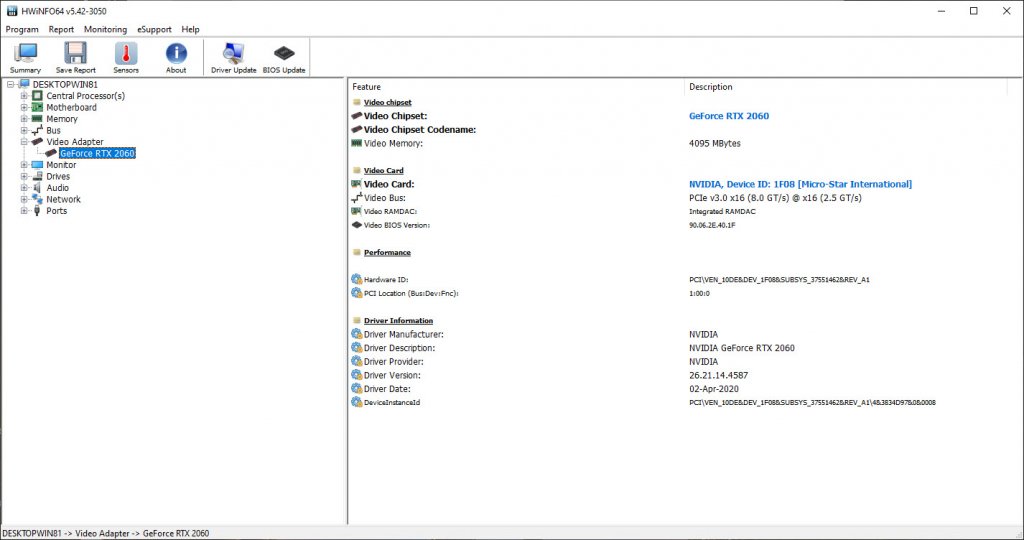This screenshot has height=540, width=1024.
Task: Click the Video chipset folder icon
Action: [x=357, y=103]
